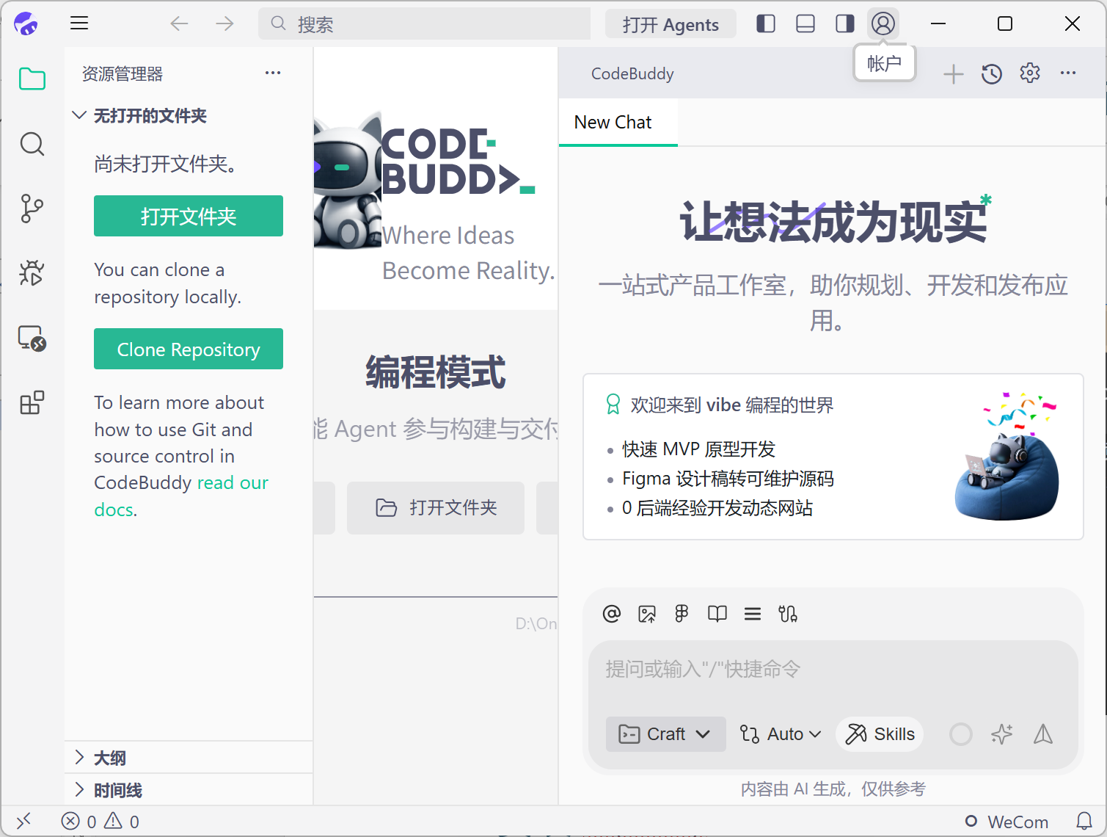
Task: Open the Extensions blocks icon
Action: click(32, 403)
